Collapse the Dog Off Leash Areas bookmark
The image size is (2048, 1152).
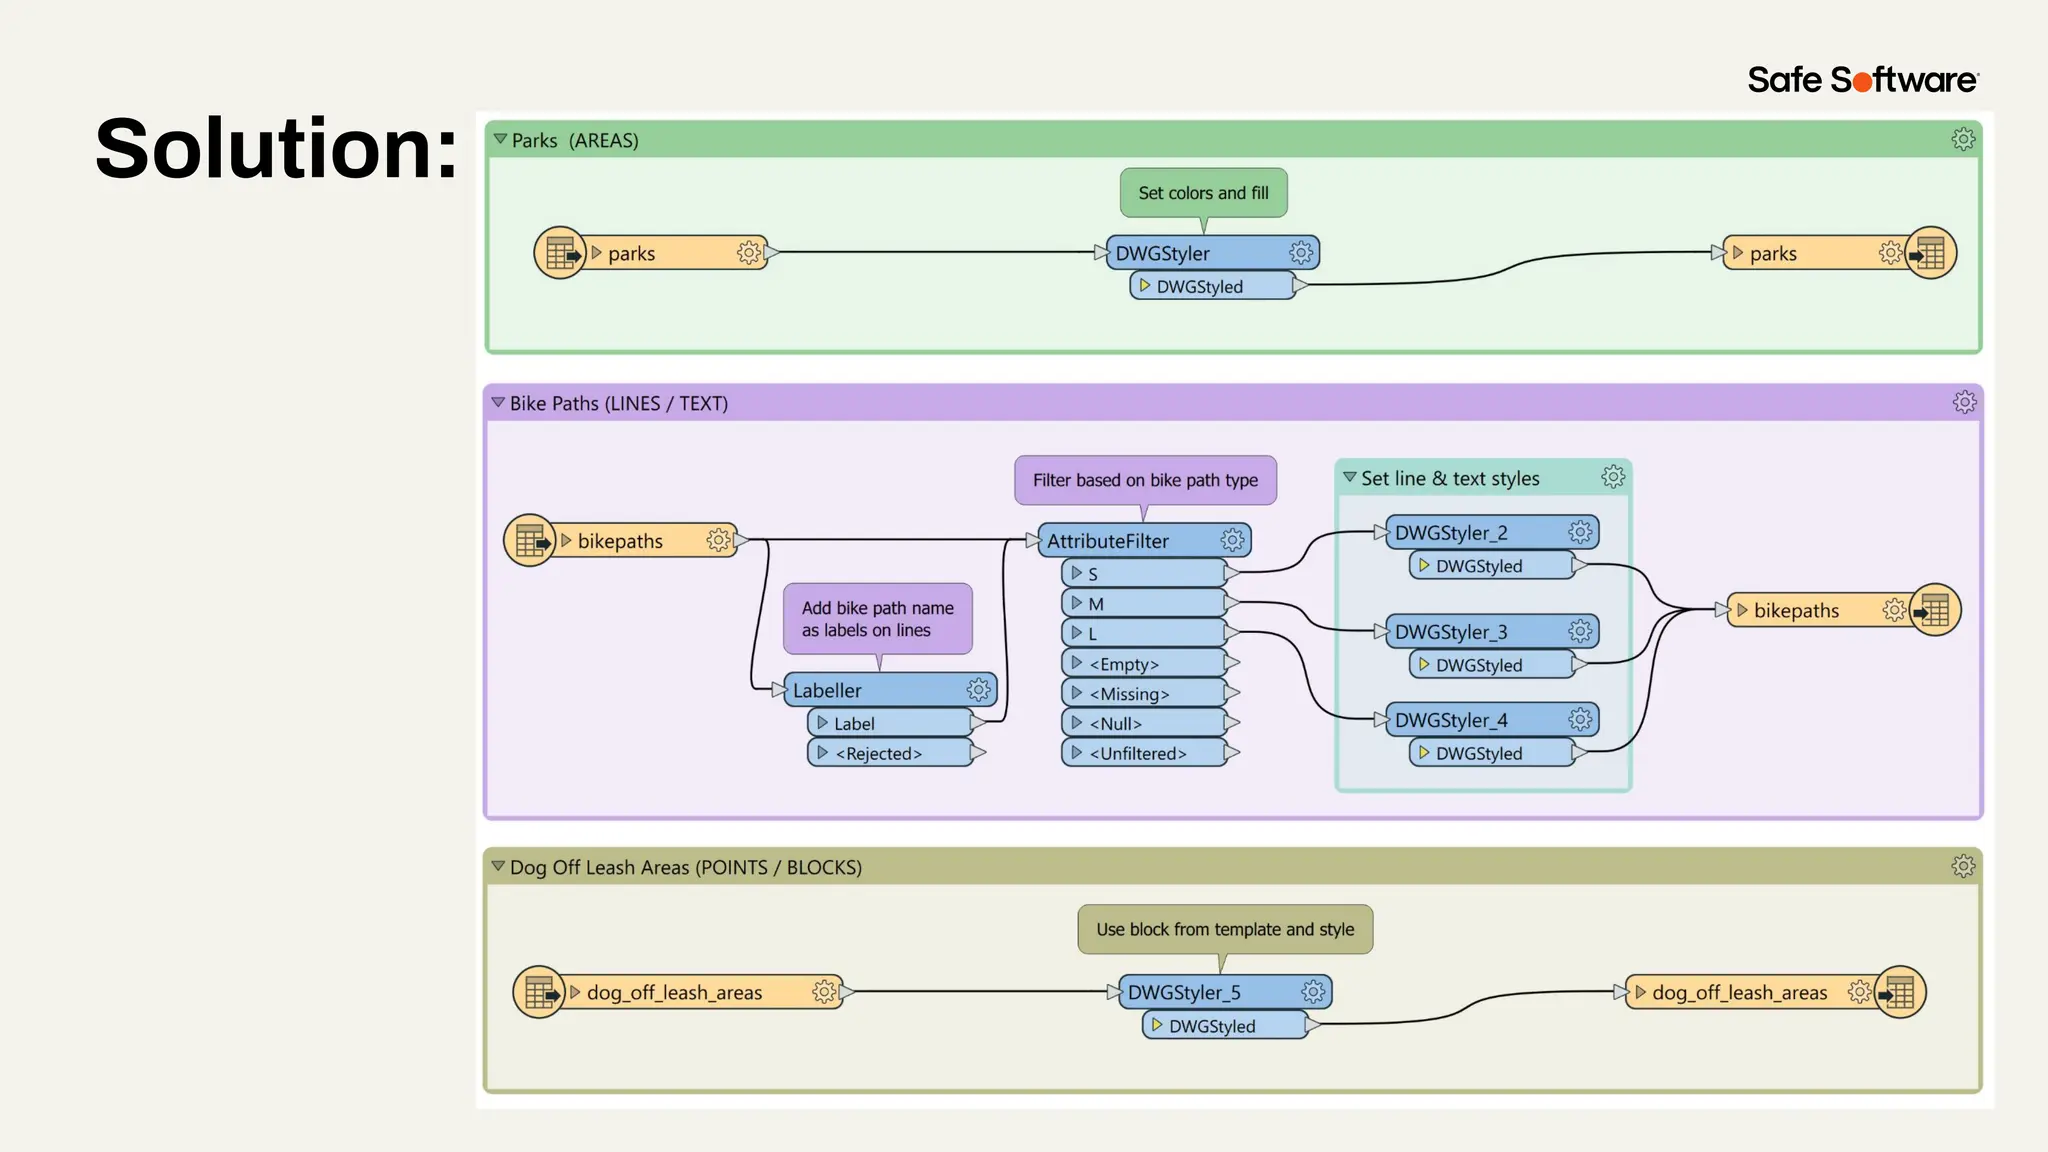click(x=498, y=867)
